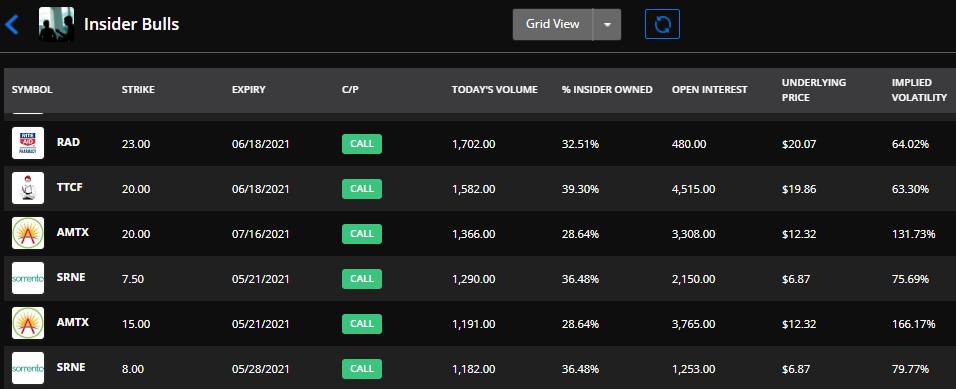The image size is (956, 389).
Task: Click RAD strike value 23.00
Action: coord(135,145)
